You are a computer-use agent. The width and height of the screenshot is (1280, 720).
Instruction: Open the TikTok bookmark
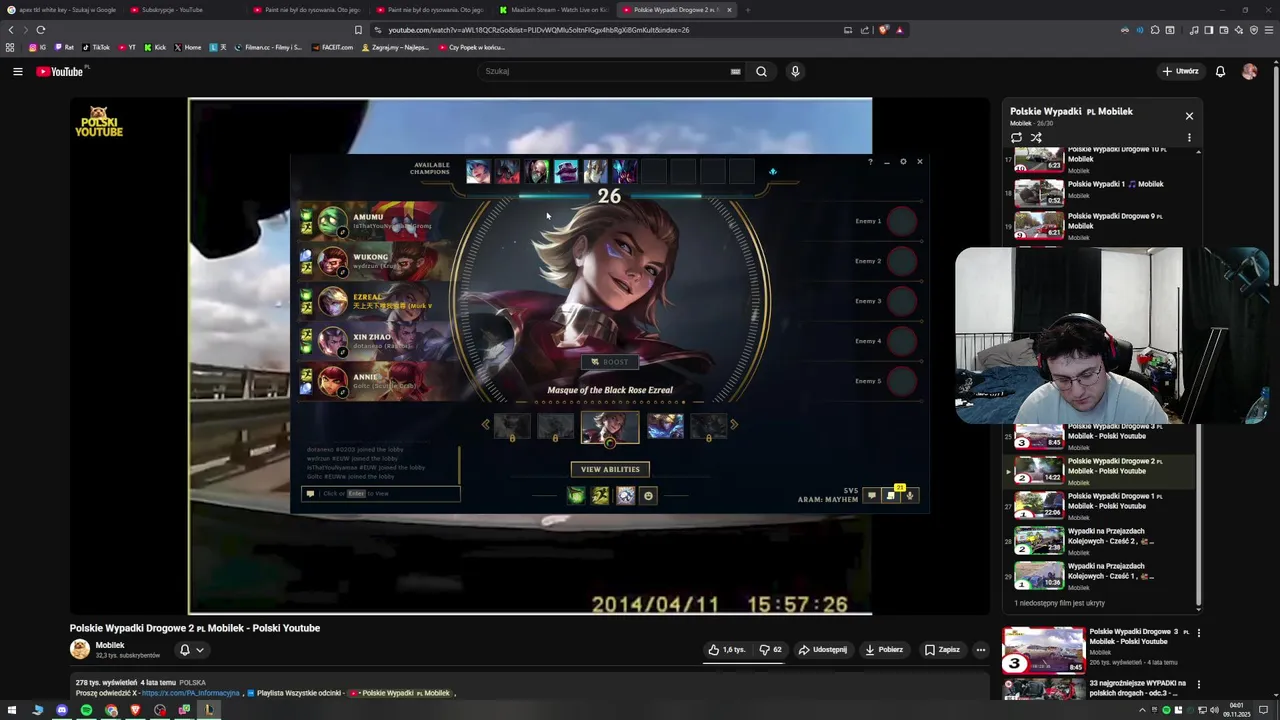[96, 47]
